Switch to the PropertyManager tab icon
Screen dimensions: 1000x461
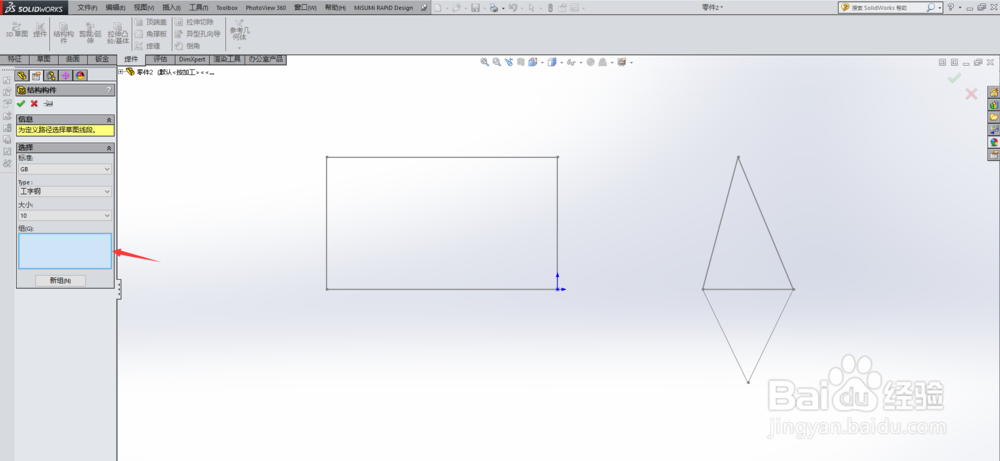tap(36, 75)
